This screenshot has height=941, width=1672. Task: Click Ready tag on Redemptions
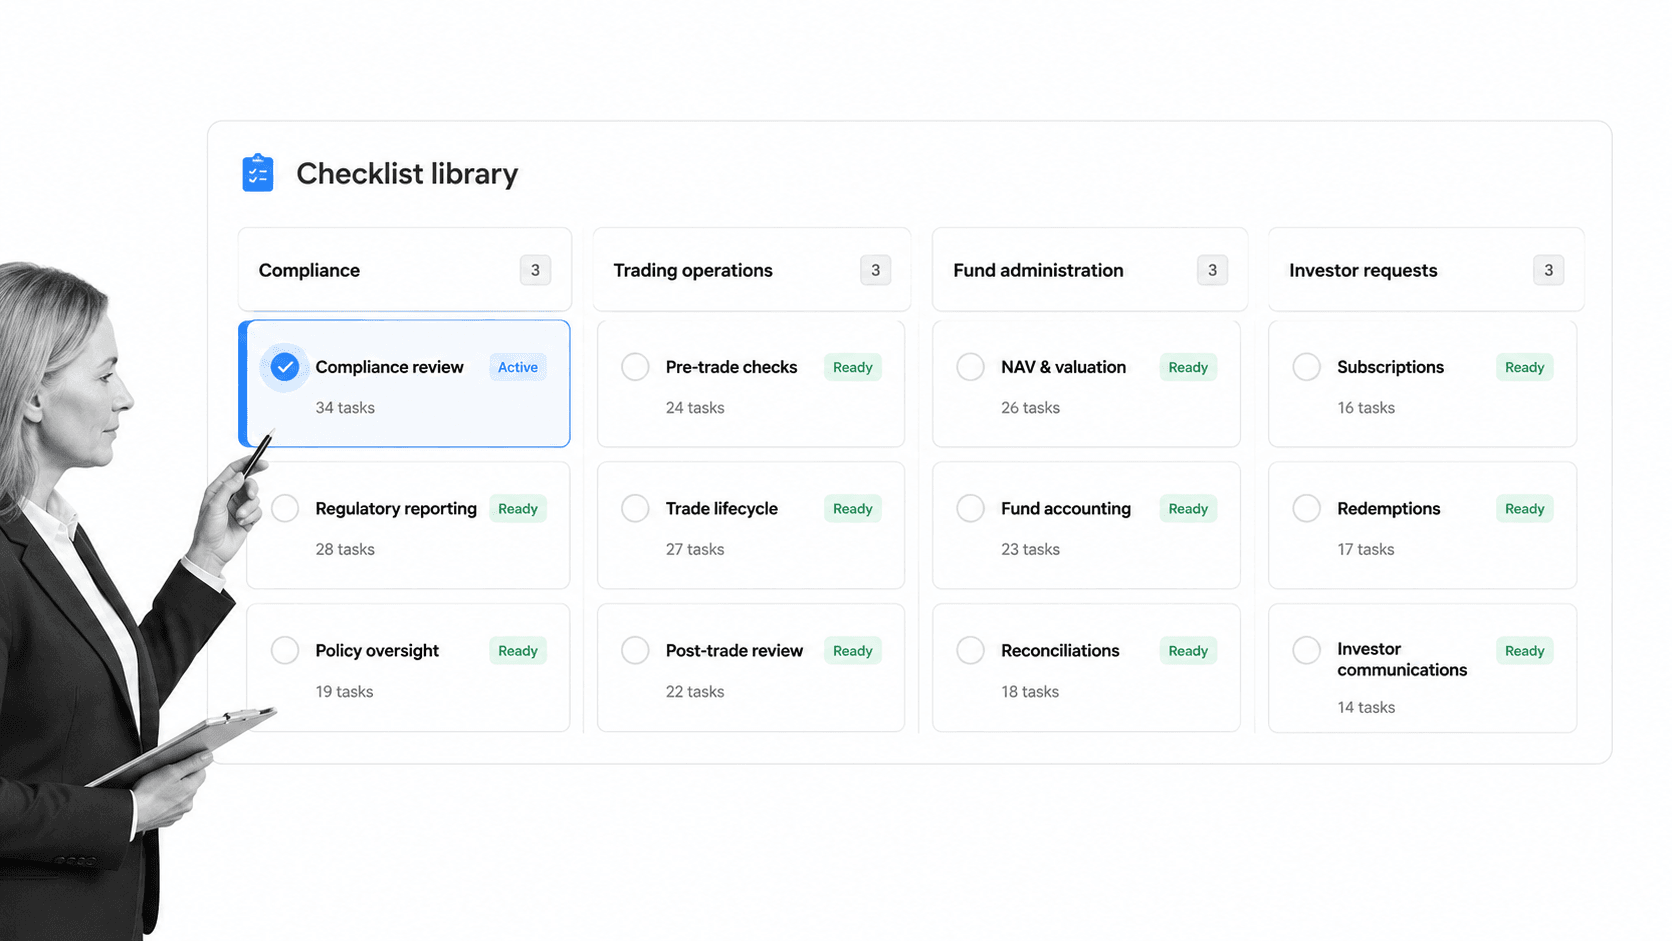pyautogui.click(x=1525, y=508)
